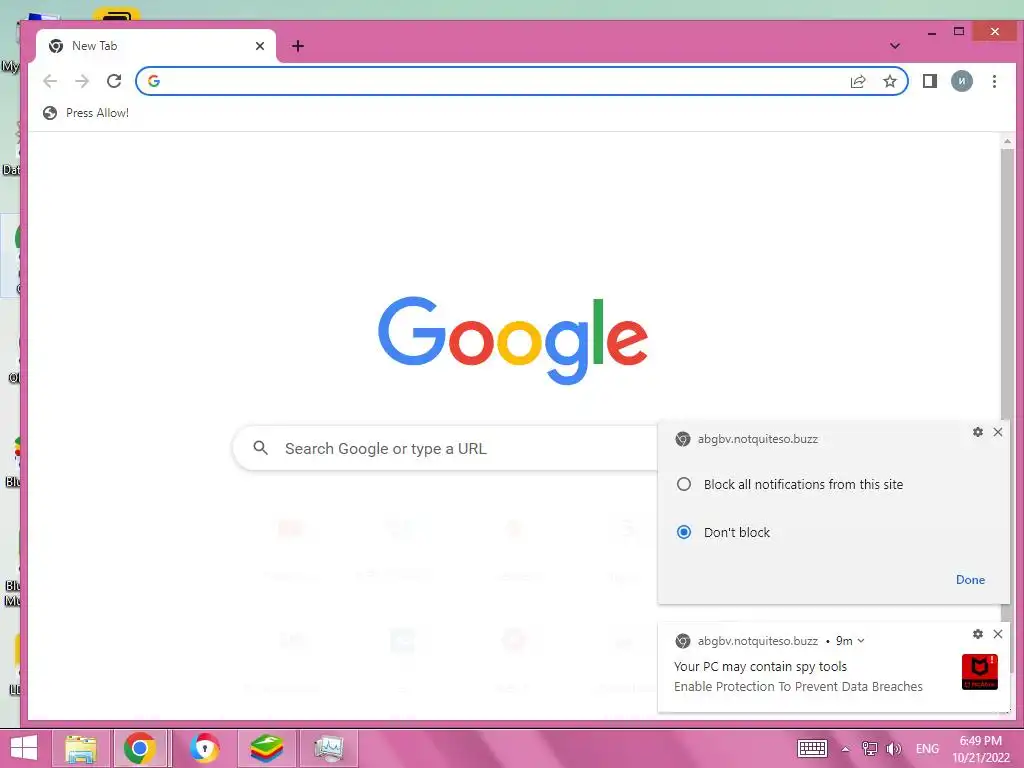Image resolution: width=1024 pixels, height=768 pixels.
Task: Open the second browser icon on taskbar
Action: [204, 748]
